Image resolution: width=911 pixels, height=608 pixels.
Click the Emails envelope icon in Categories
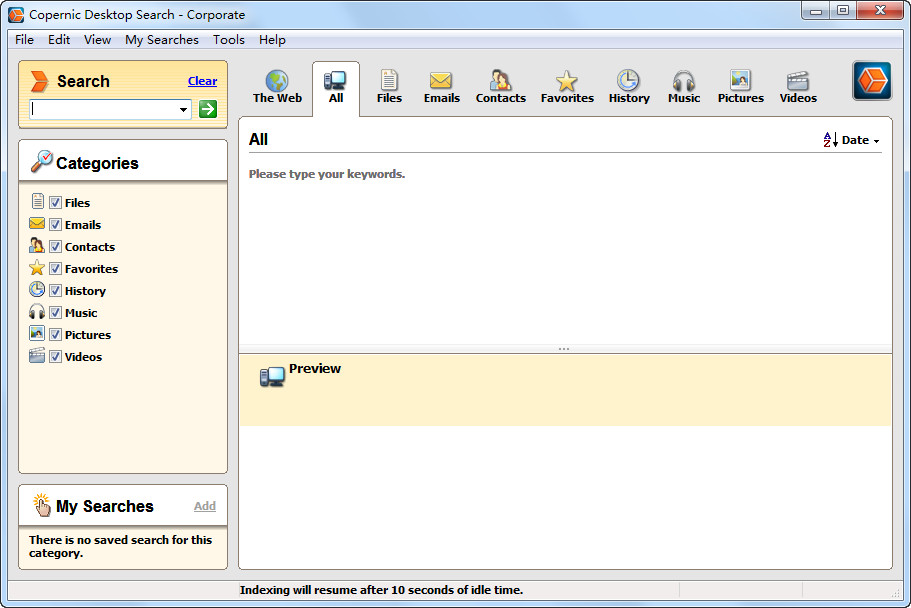point(37,223)
